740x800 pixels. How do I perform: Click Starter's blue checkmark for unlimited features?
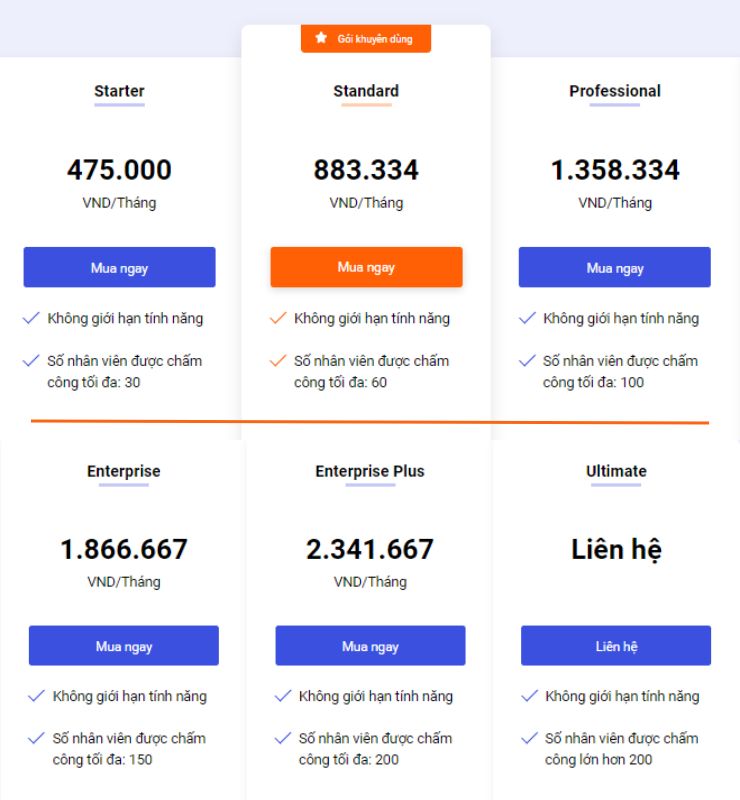(x=31, y=318)
